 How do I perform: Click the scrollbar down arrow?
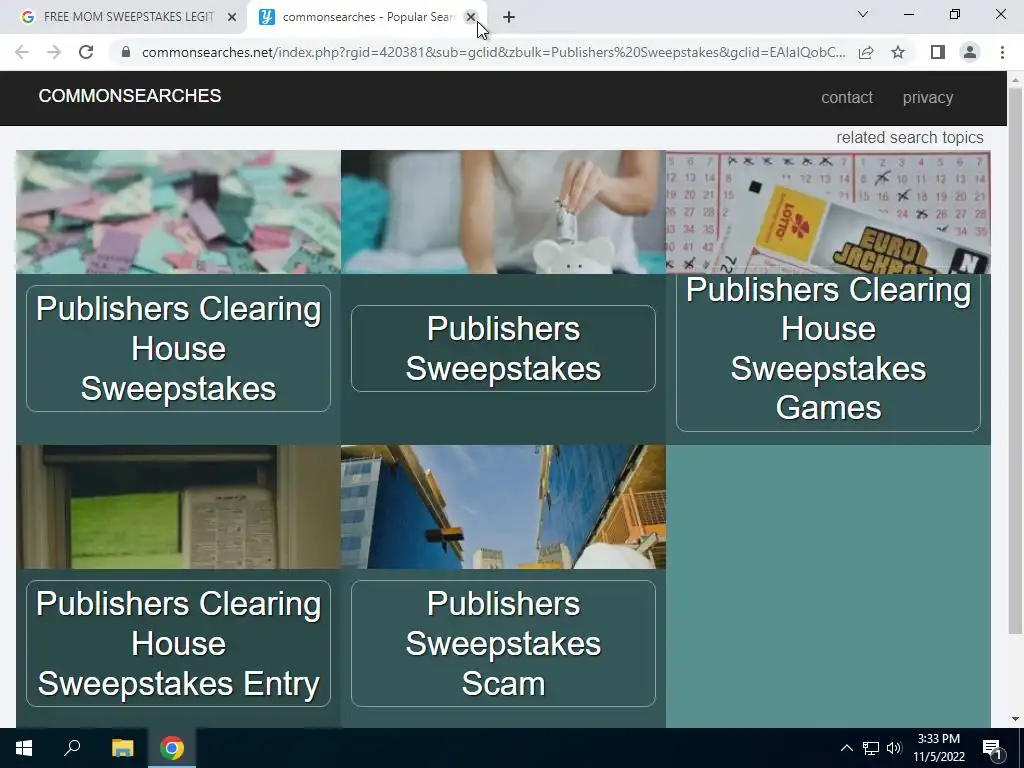coord(1015,719)
